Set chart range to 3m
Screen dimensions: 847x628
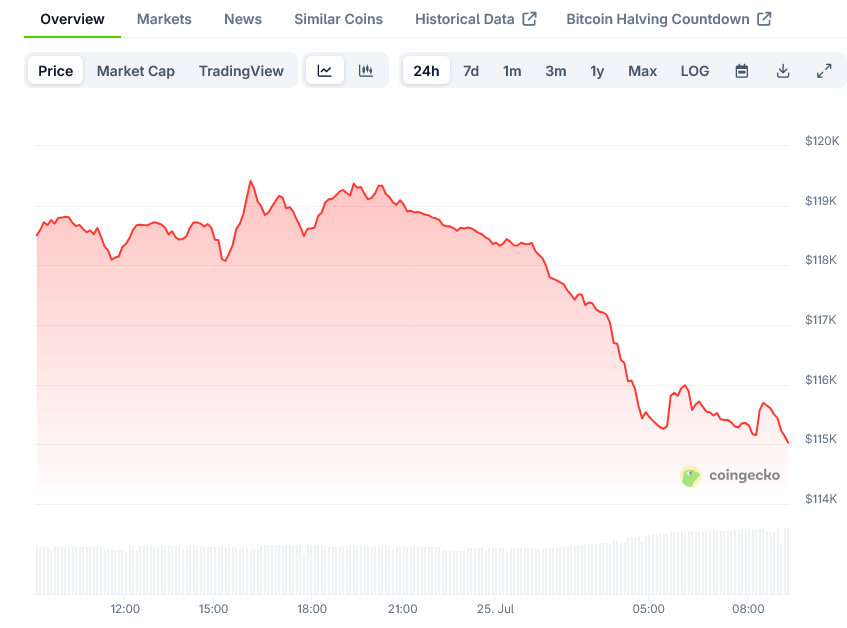pos(556,71)
